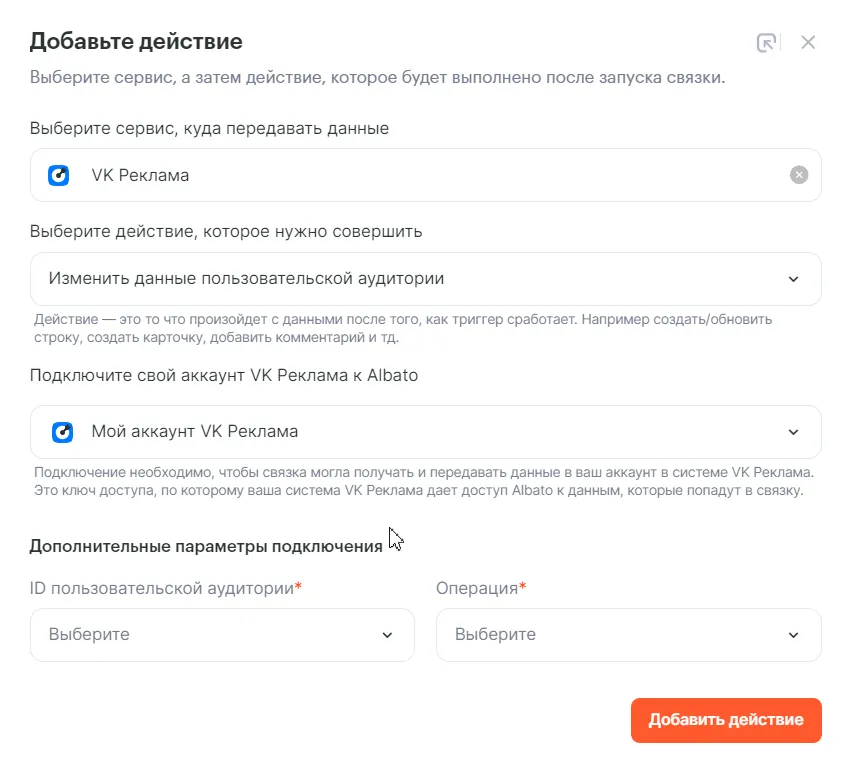
Task: Open the ID пользовательской аудитории dropdown
Action: pyautogui.click(x=210, y=635)
